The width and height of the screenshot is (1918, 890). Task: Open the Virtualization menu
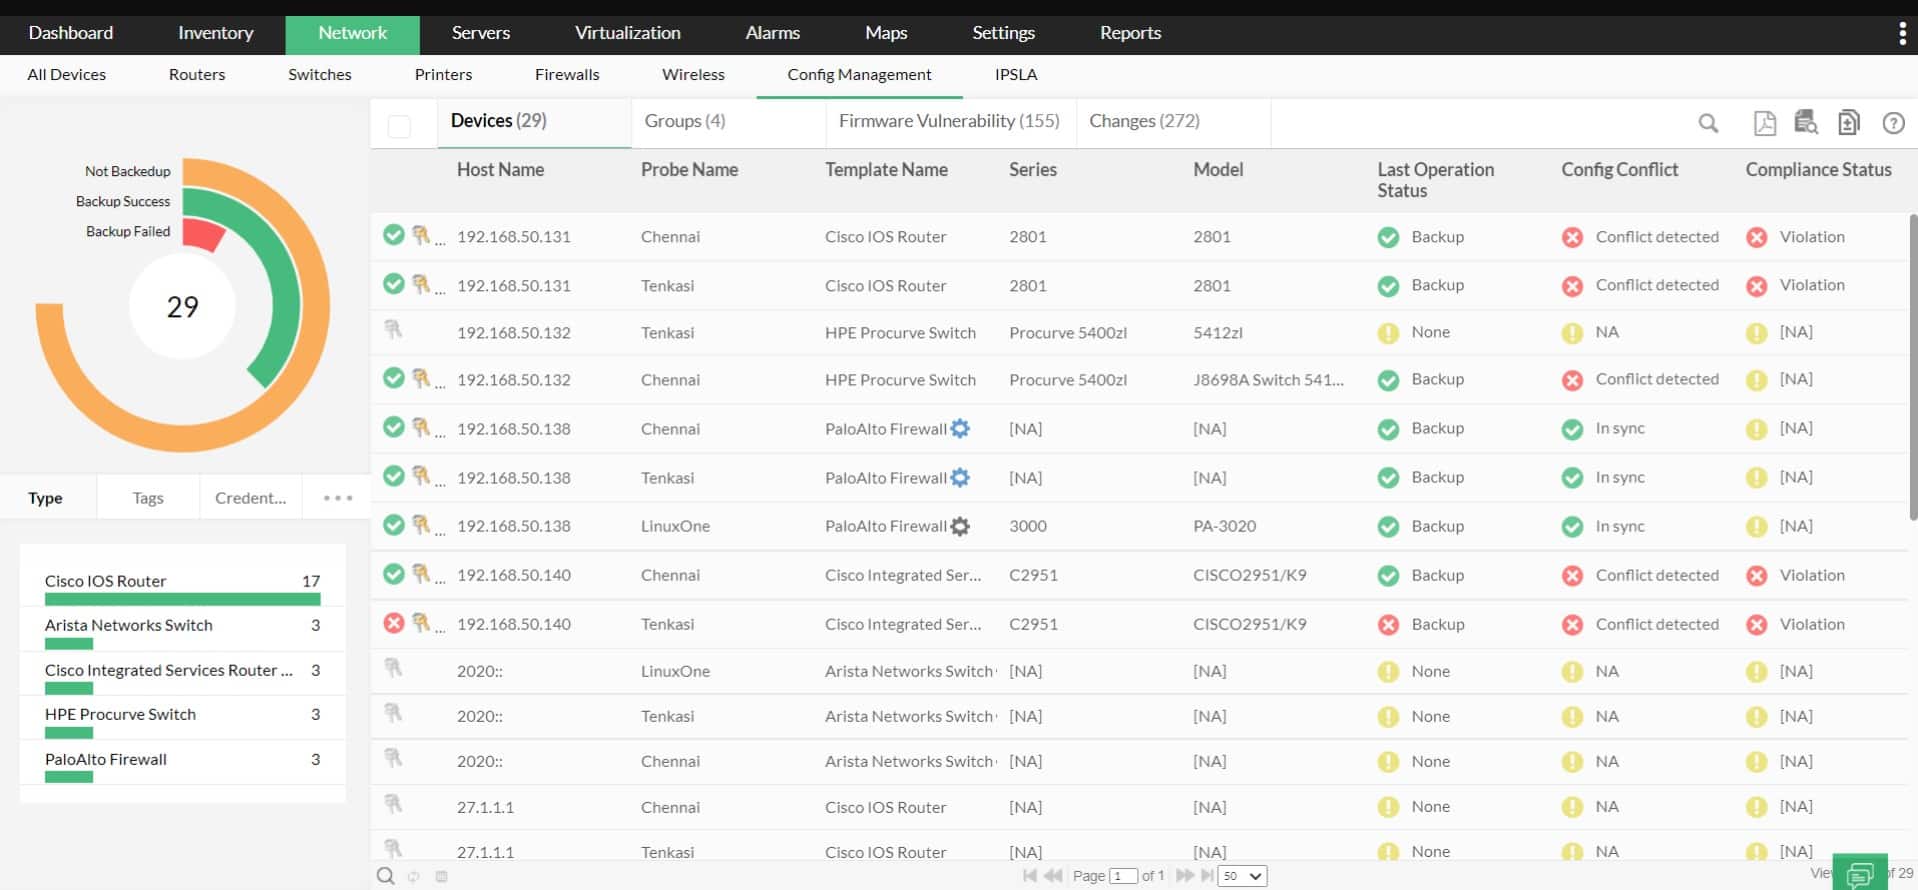pos(627,33)
